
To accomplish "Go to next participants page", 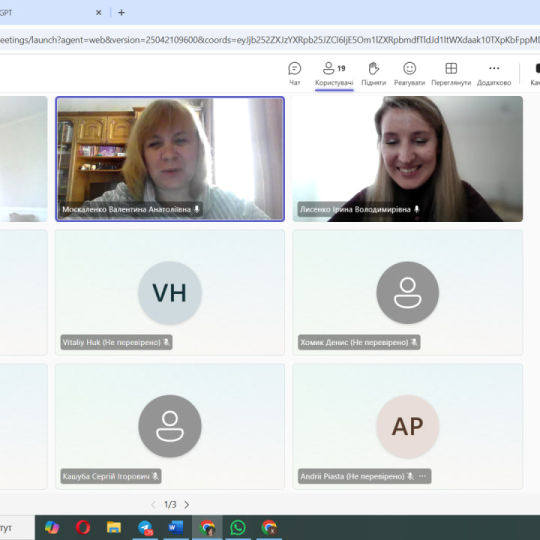I will (187, 505).
